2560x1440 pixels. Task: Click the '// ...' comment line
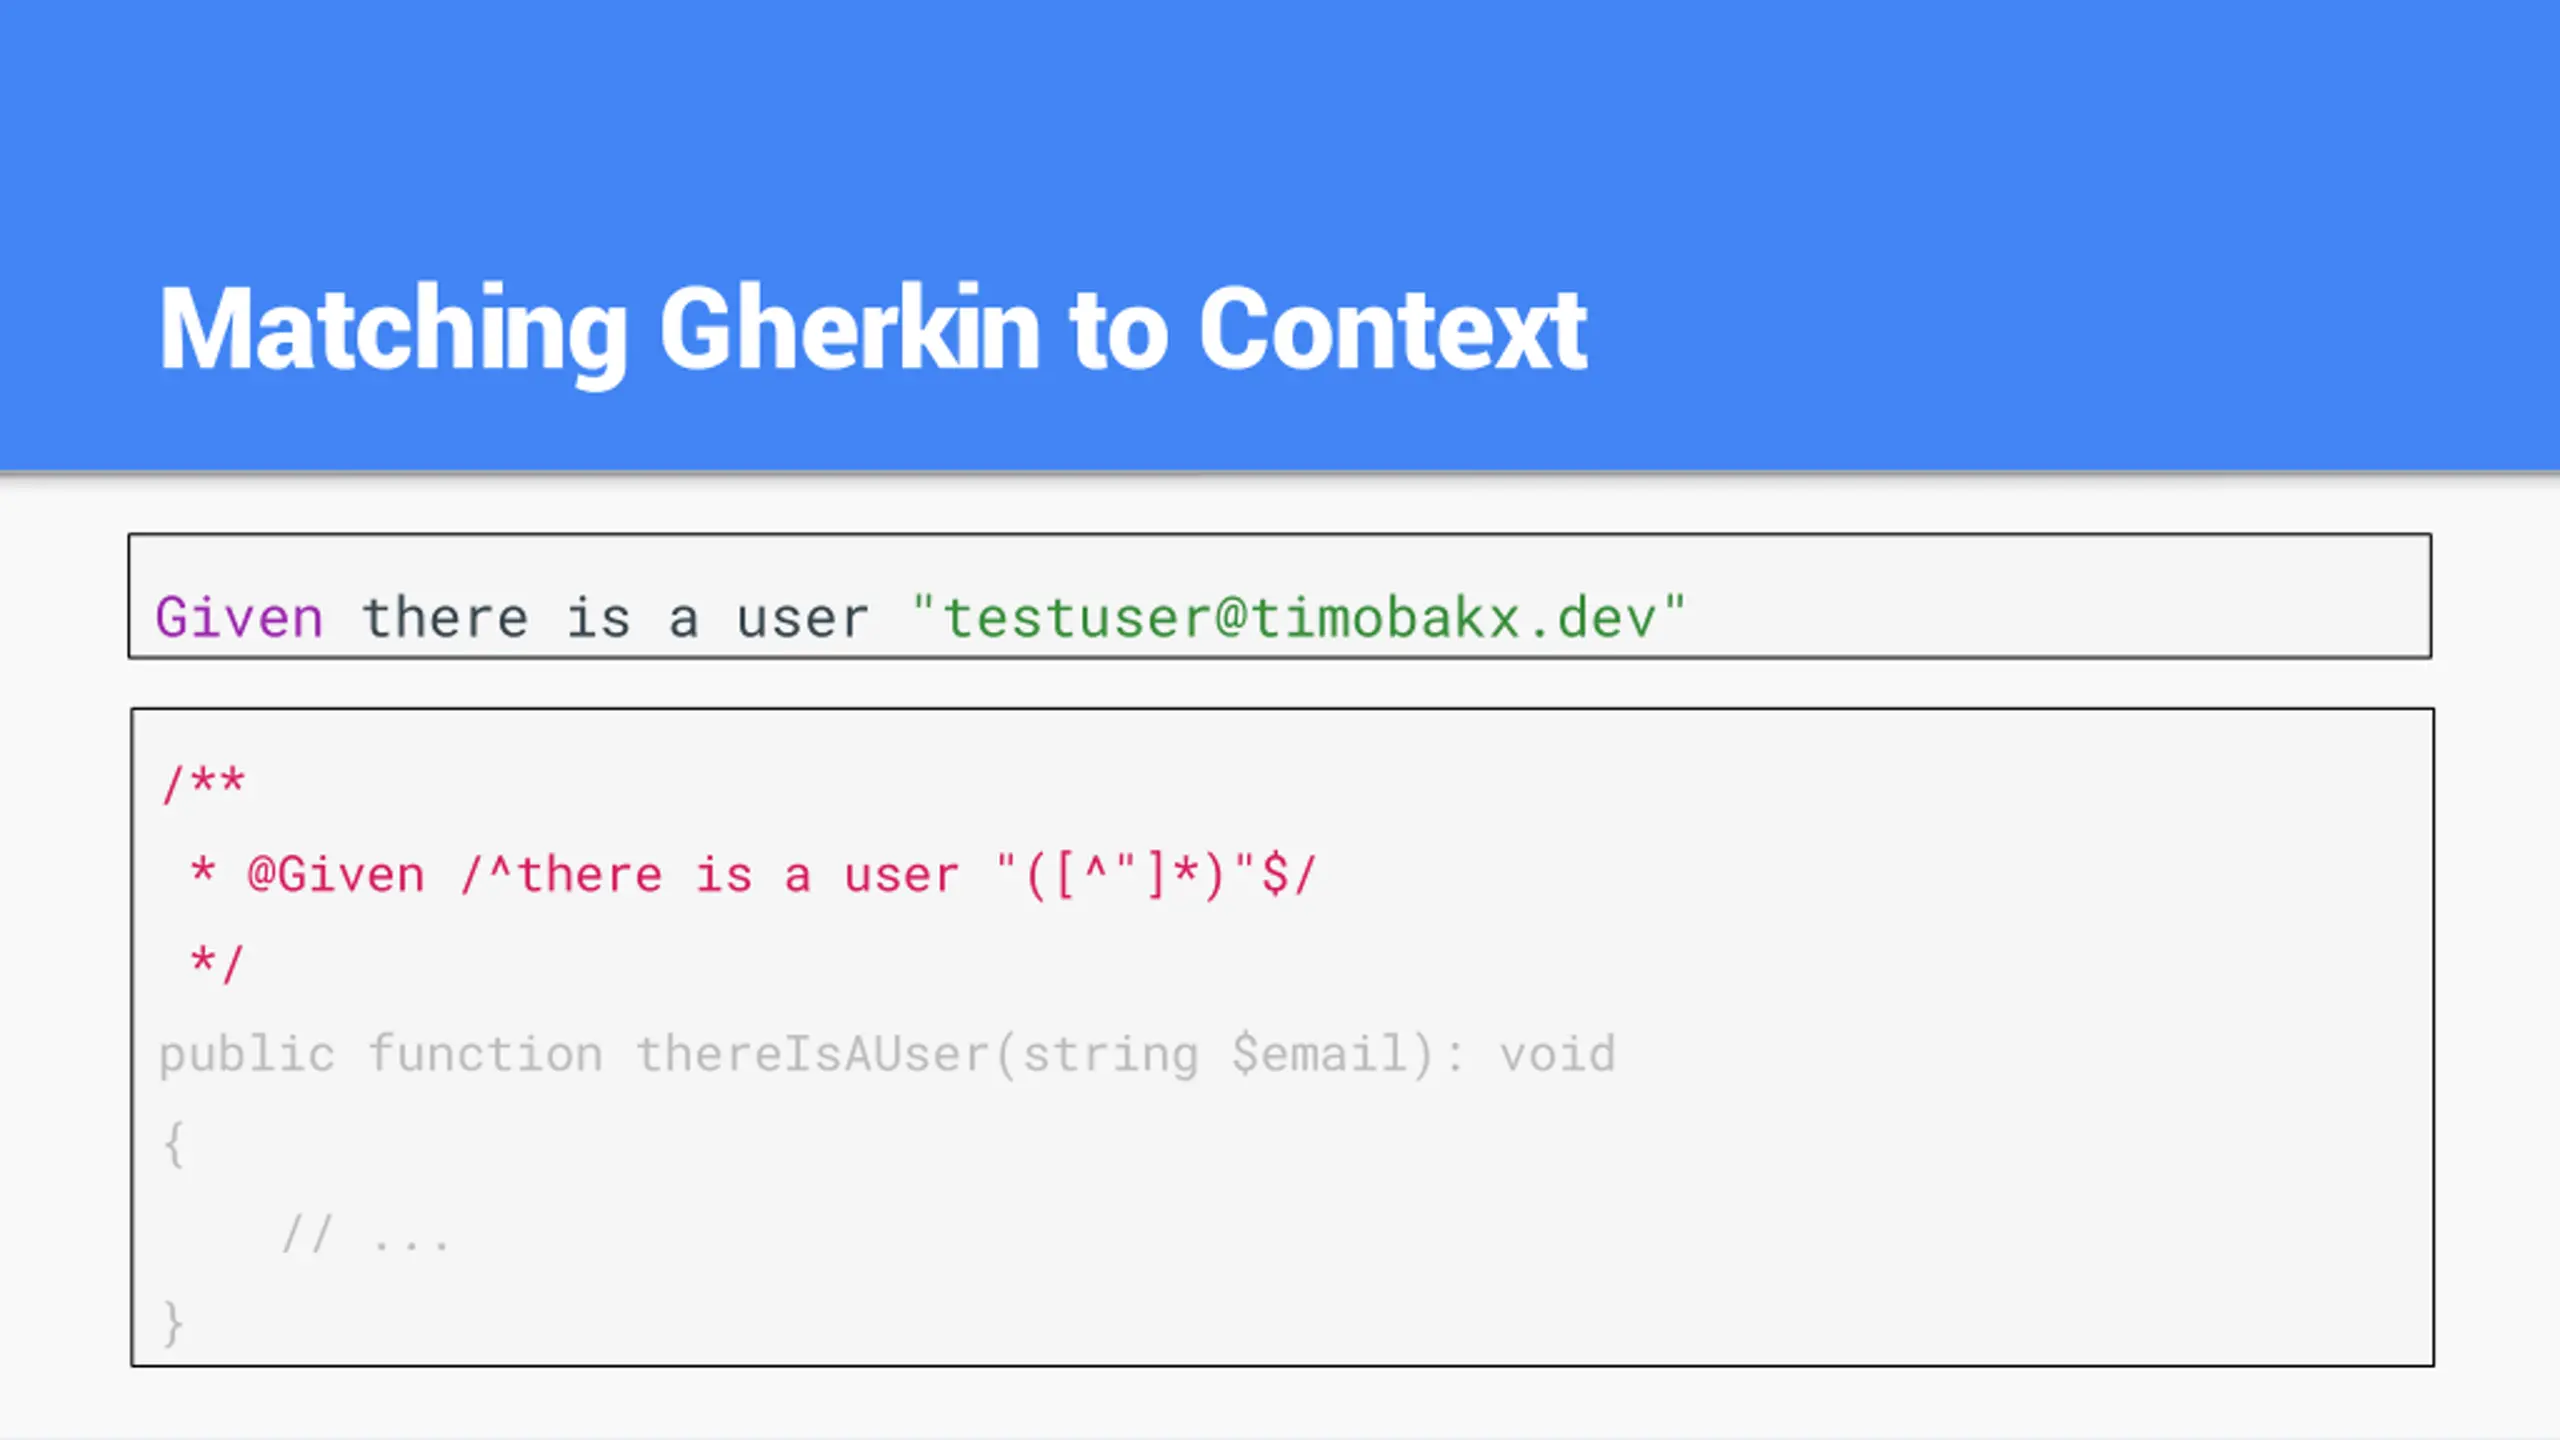point(366,1234)
